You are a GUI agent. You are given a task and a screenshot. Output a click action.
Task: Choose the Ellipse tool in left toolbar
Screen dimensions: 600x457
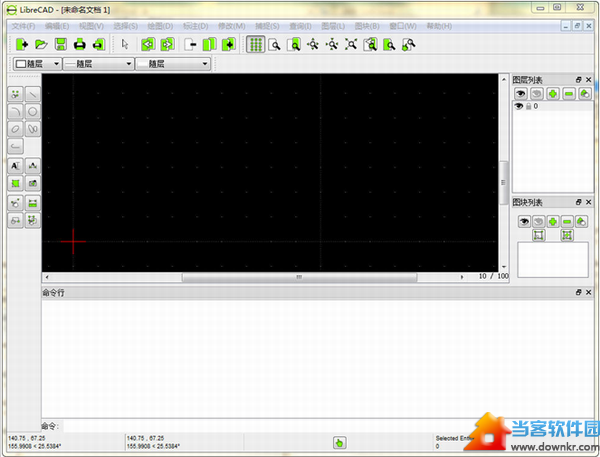16,129
